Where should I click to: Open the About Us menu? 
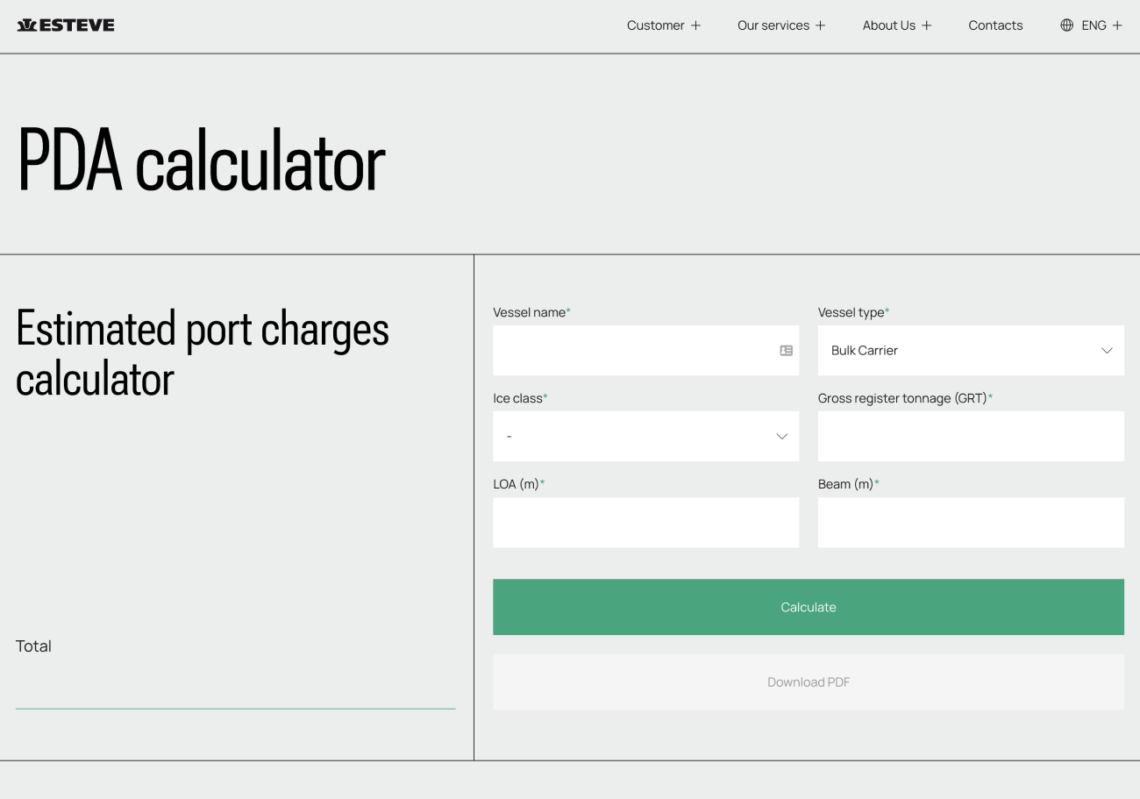[889, 26]
